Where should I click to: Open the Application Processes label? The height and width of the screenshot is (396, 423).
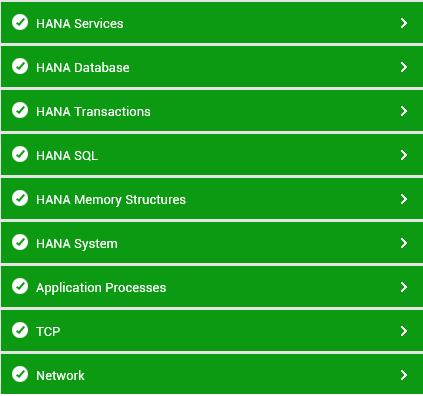pyautogui.click(x=101, y=288)
